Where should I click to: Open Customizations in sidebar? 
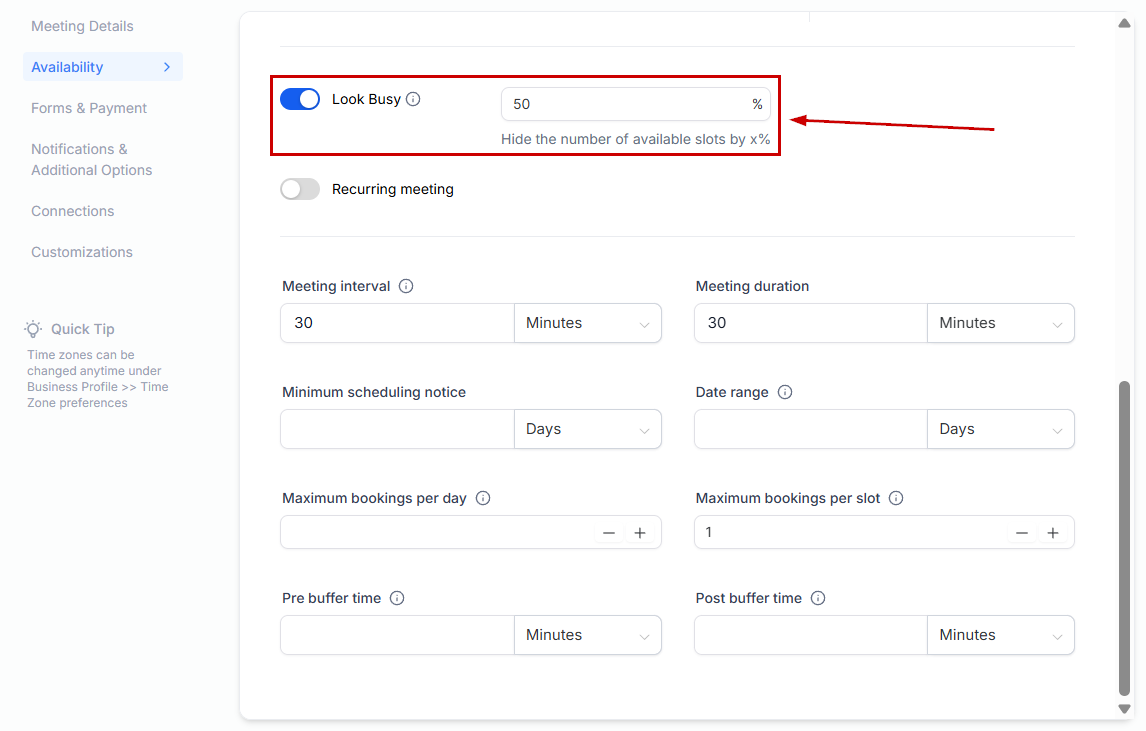coord(82,252)
